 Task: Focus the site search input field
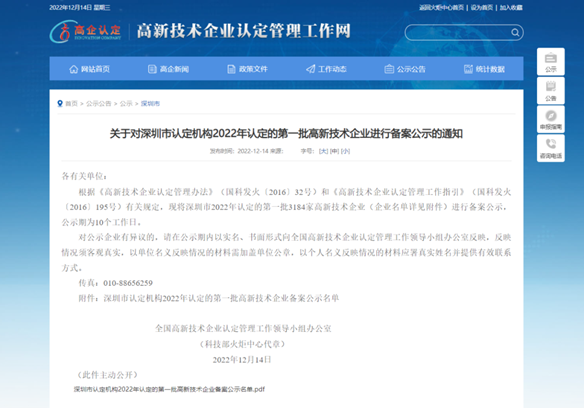pyautogui.click(x=459, y=32)
